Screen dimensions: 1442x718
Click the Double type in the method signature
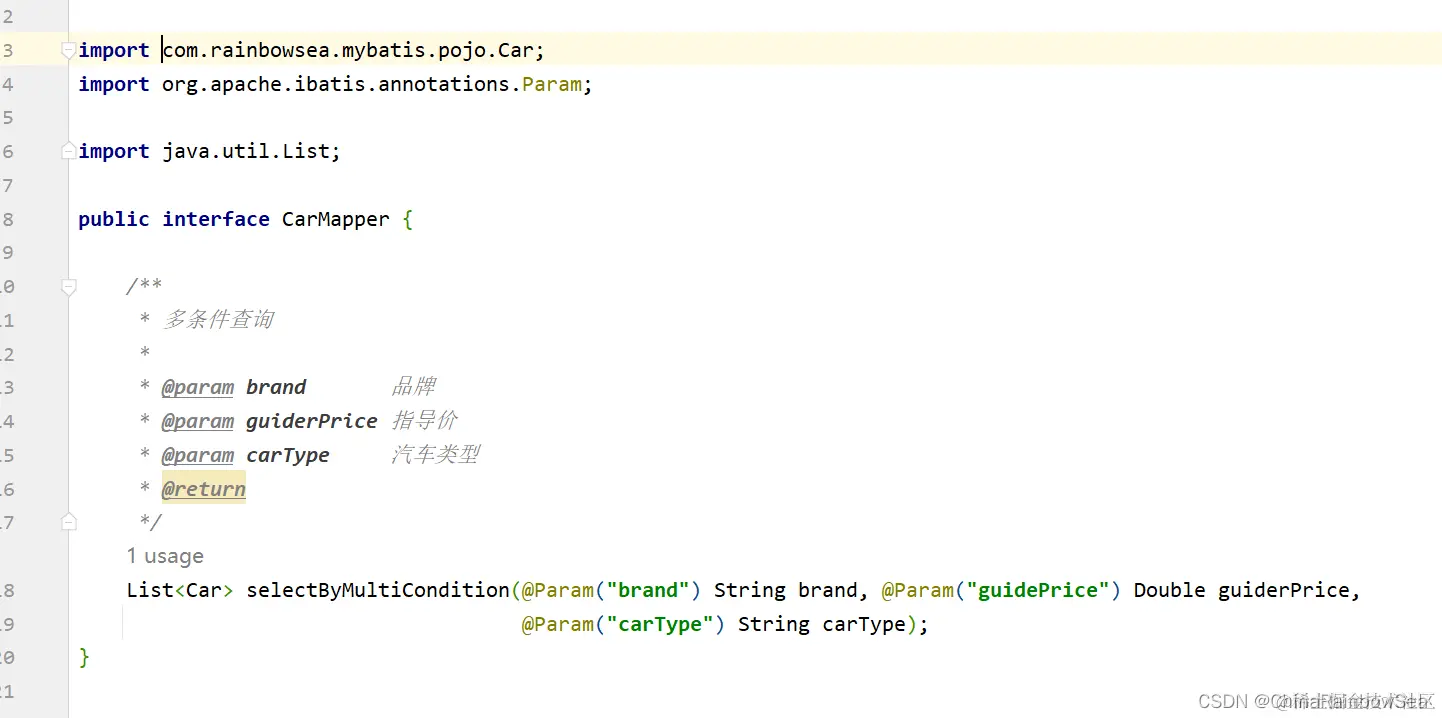[1169, 590]
